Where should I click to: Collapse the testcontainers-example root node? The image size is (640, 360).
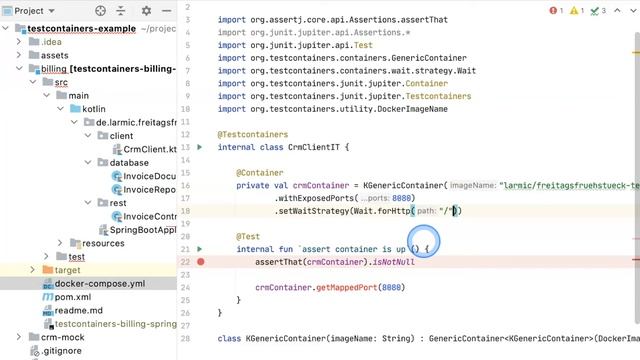click(5, 28)
